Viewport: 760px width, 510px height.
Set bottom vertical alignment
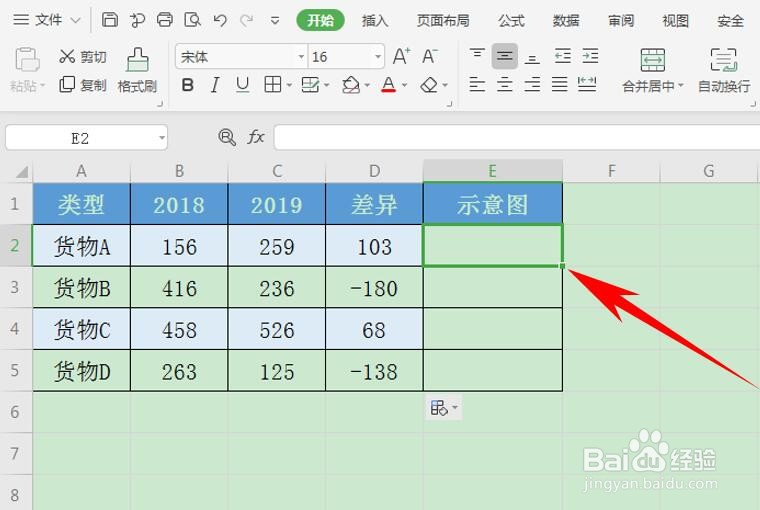[x=532, y=57]
